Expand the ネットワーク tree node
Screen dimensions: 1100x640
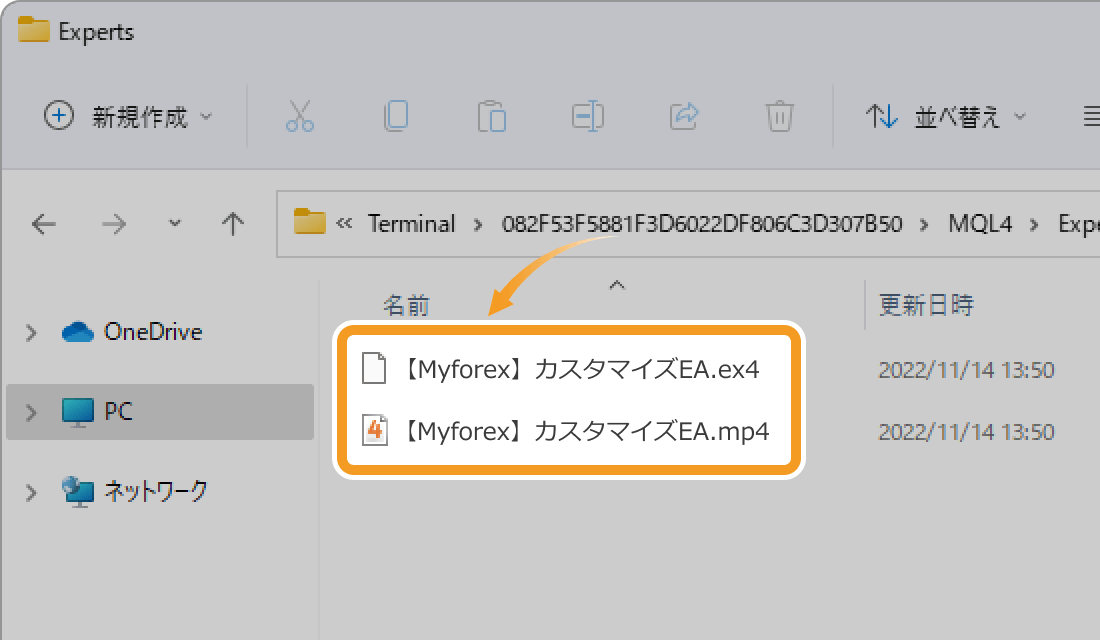tap(31, 493)
